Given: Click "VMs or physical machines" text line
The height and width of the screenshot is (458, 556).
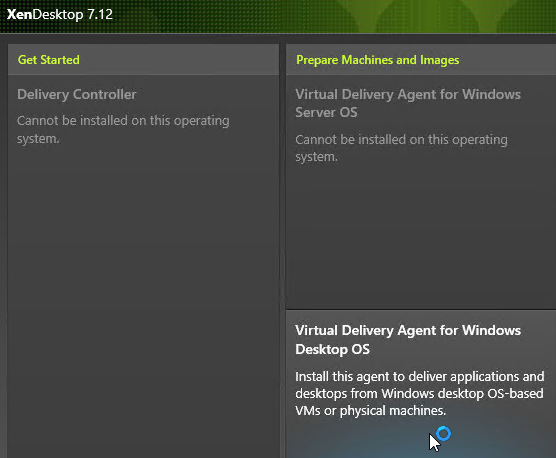Looking at the screenshot, I should click(371, 410).
